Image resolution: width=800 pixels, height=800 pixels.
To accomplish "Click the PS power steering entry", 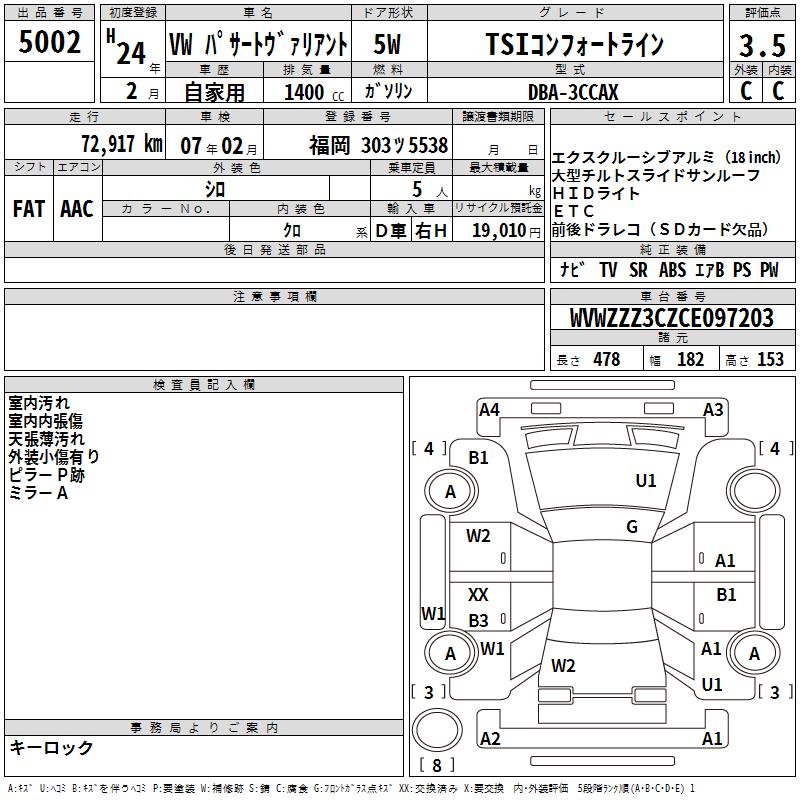I will point(742,270).
